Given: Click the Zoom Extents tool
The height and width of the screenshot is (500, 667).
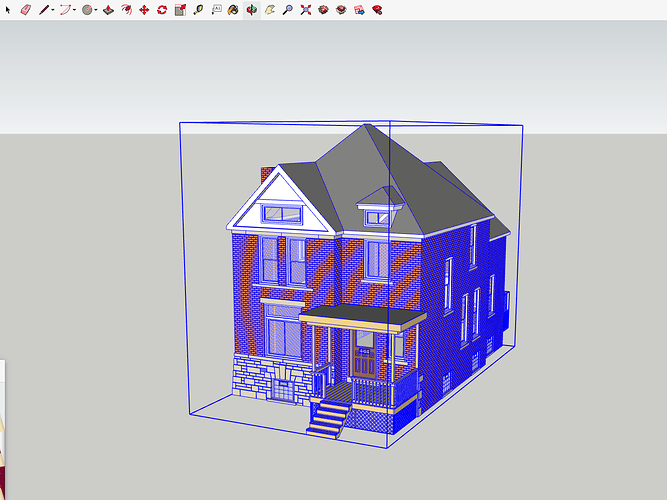Looking at the screenshot, I should (x=305, y=10).
